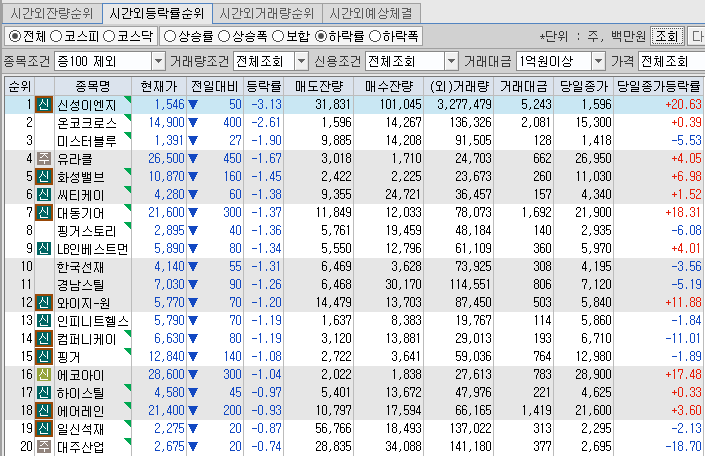This screenshot has width=705, height=456.
Task: Open the 가격 dropdown showing 전체조회
Action: click(672, 61)
